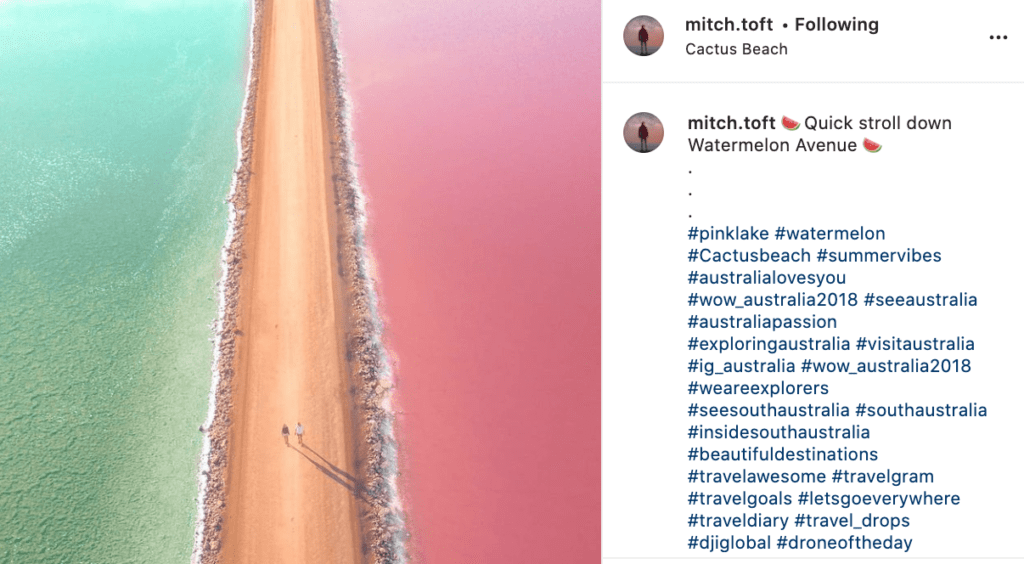Image resolution: width=1024 pixels, height=564 pixels.
Task: Open mitch.toft username in post header
Action: (x=729, y=25)
